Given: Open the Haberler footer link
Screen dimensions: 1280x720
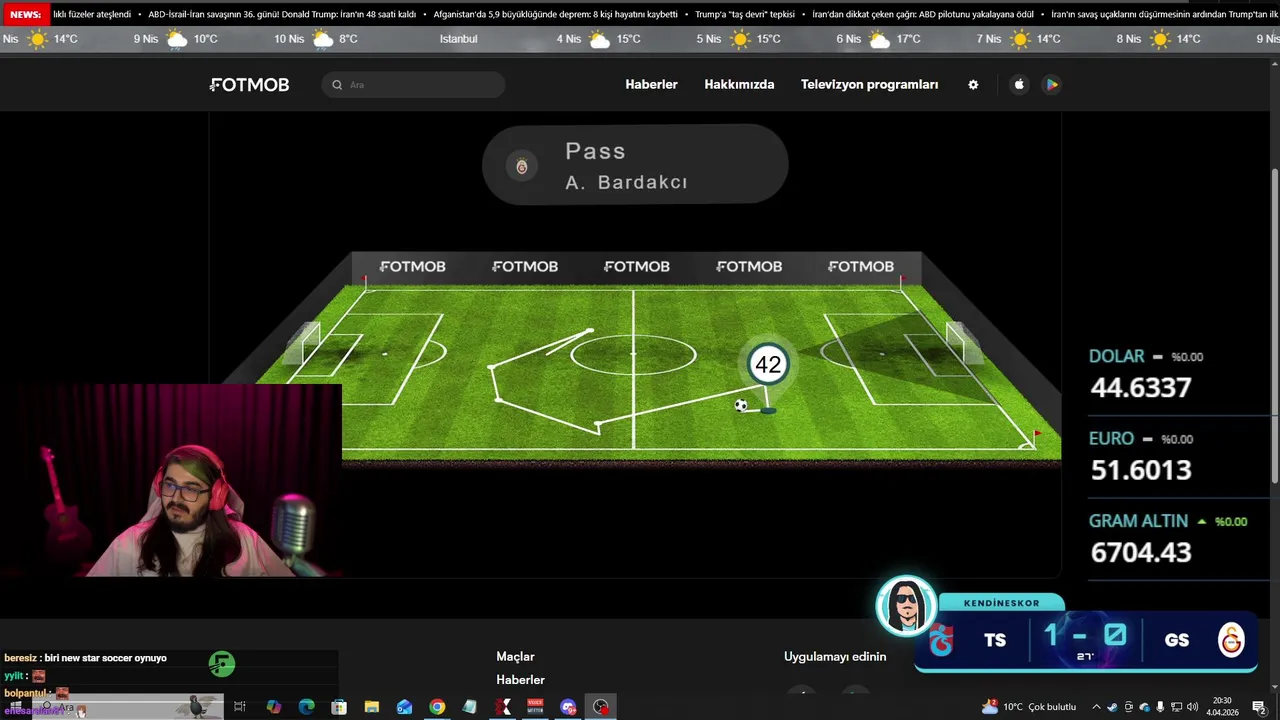Looking at the screenshot, I should pyautogui.click(x=520, y=680).
